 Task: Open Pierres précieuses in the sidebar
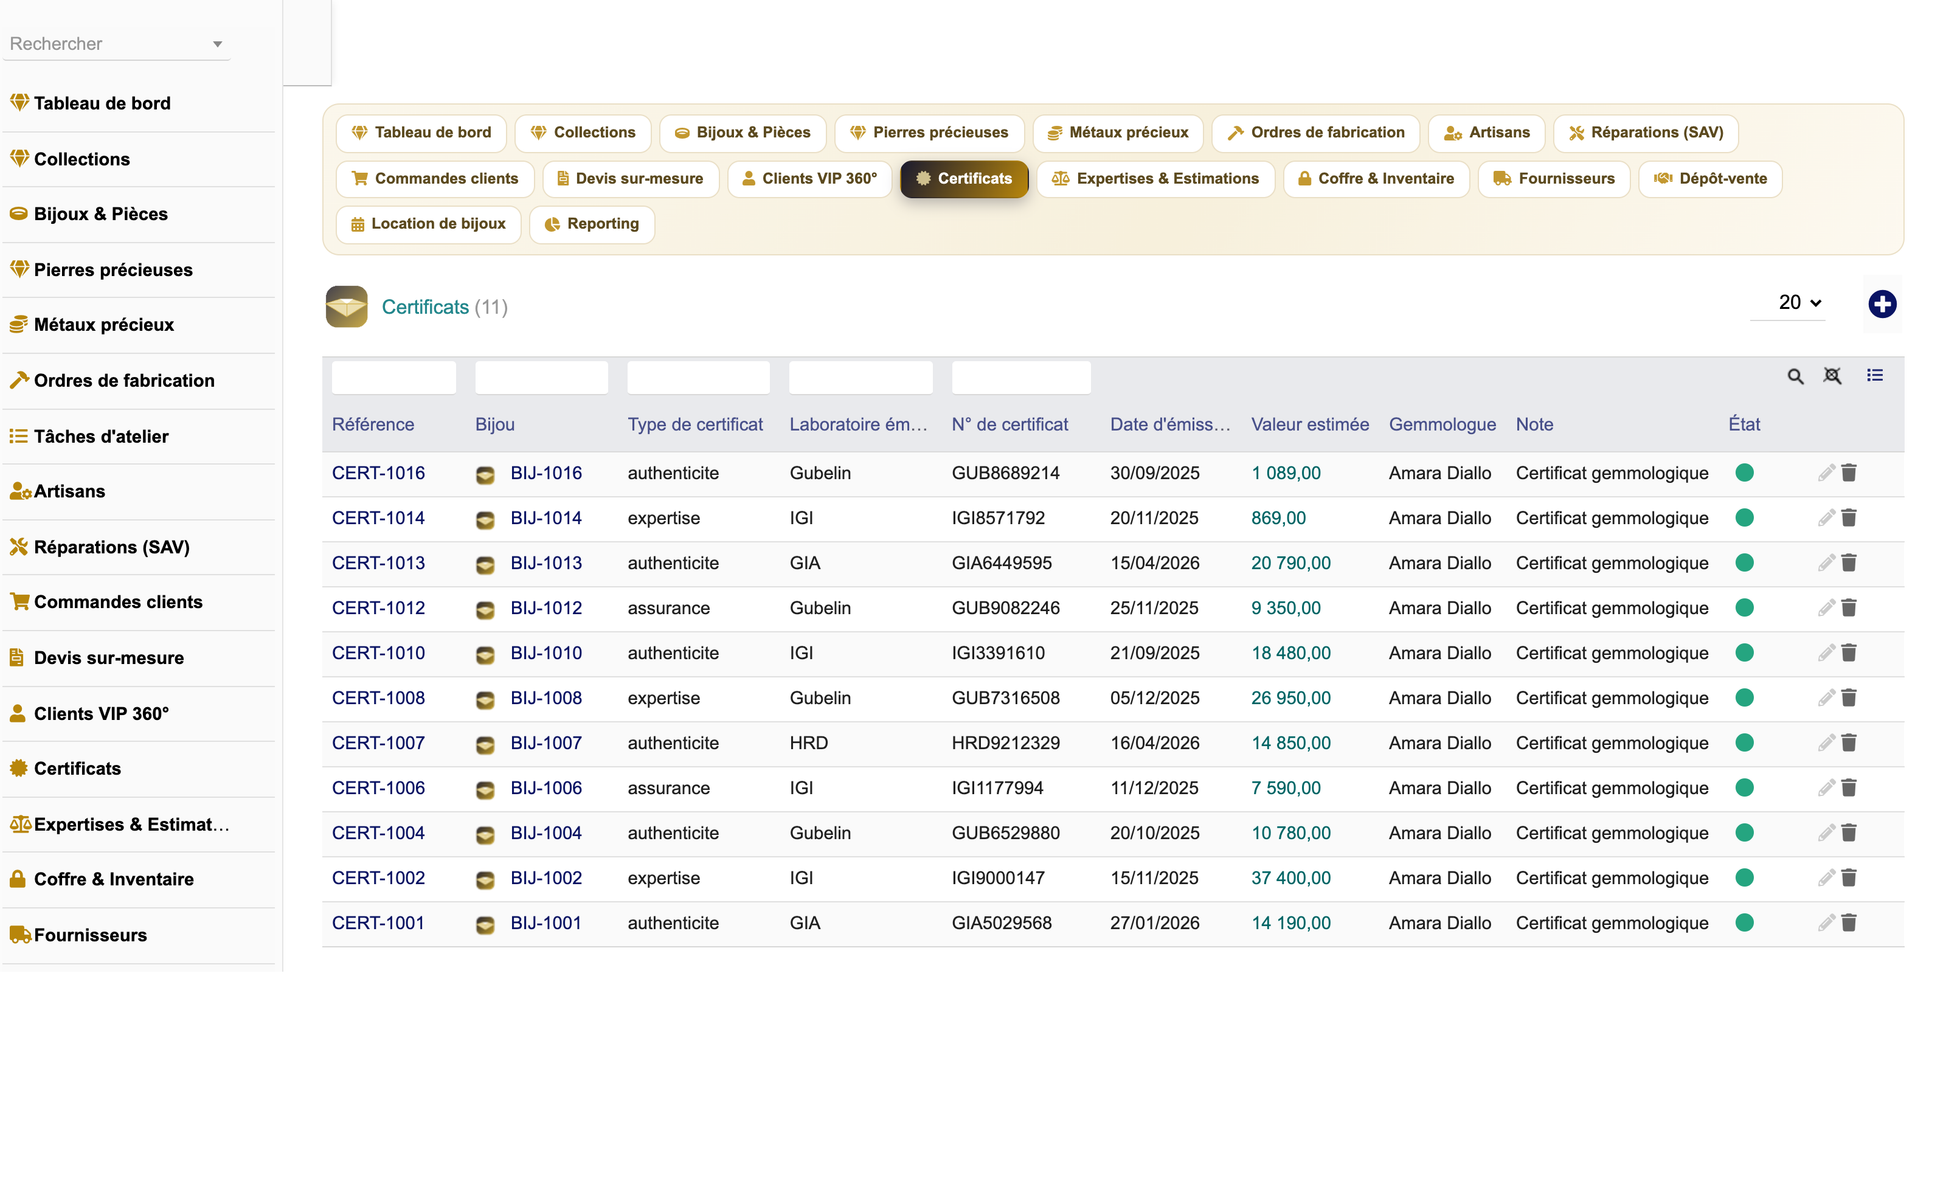pyautogui.click(x=113, y=270)
